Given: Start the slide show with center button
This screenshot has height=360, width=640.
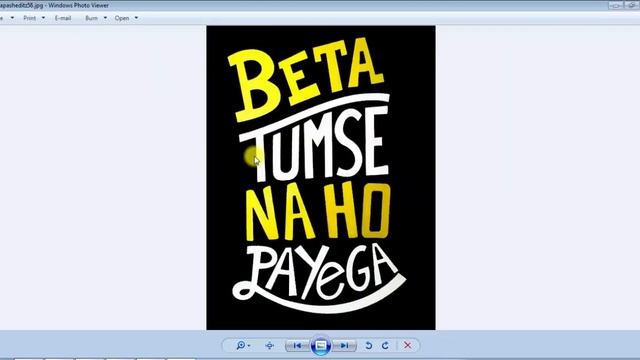Looking at the screenshot, I should click(321, 346).
